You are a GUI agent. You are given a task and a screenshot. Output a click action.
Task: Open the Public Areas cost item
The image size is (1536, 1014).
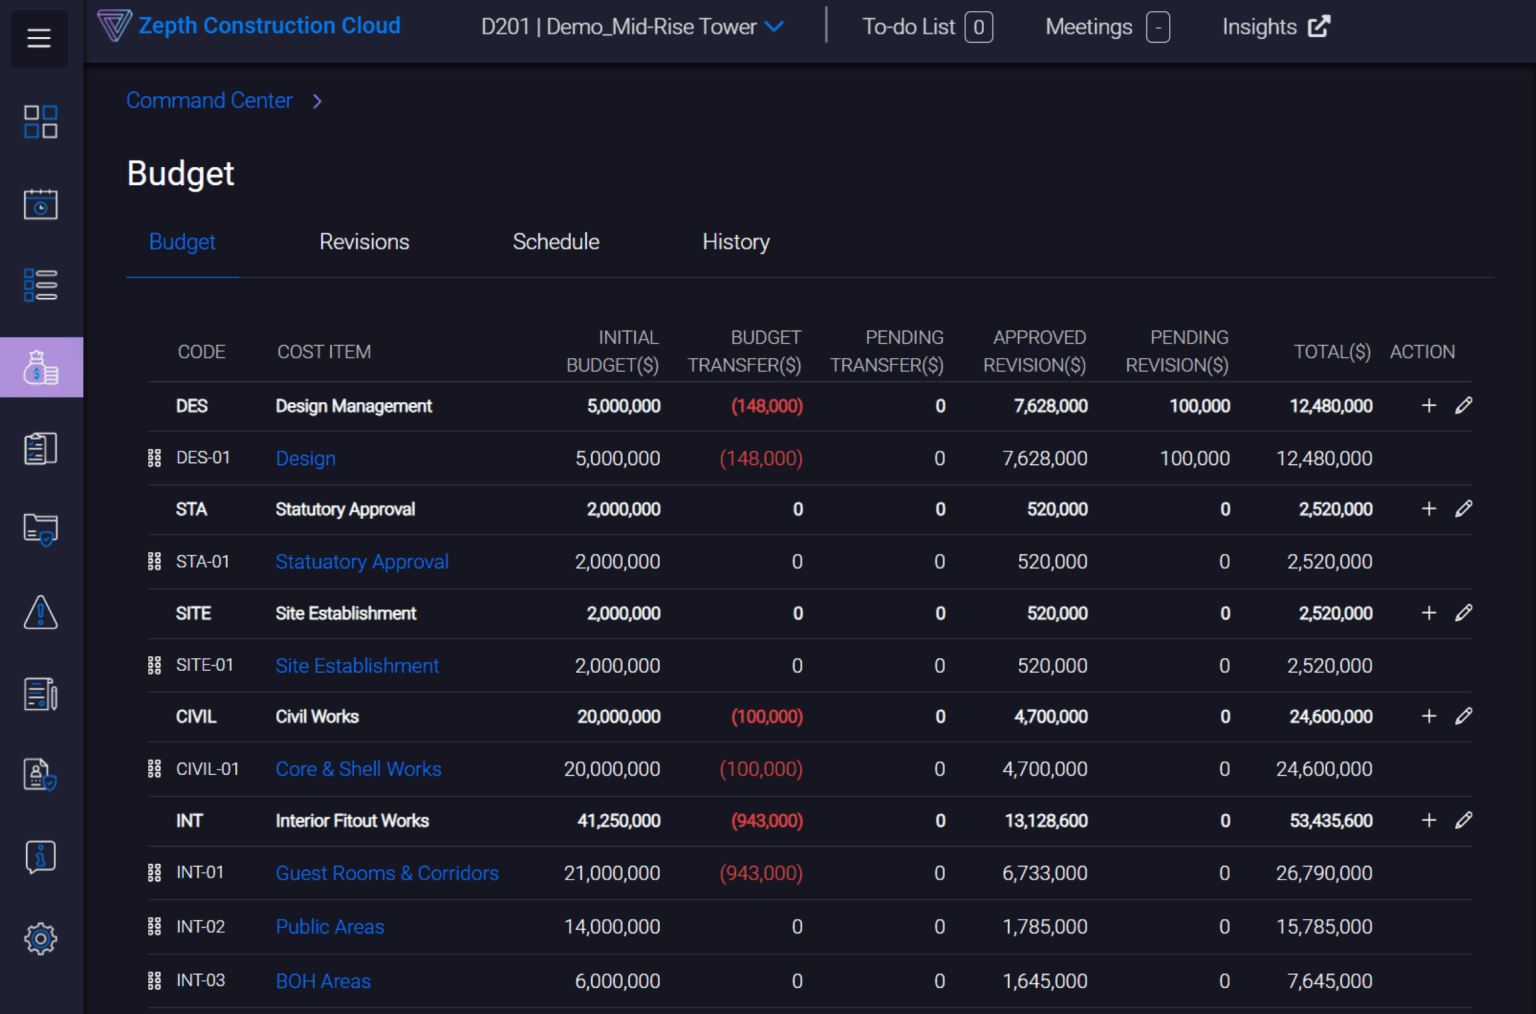(330, 927)
